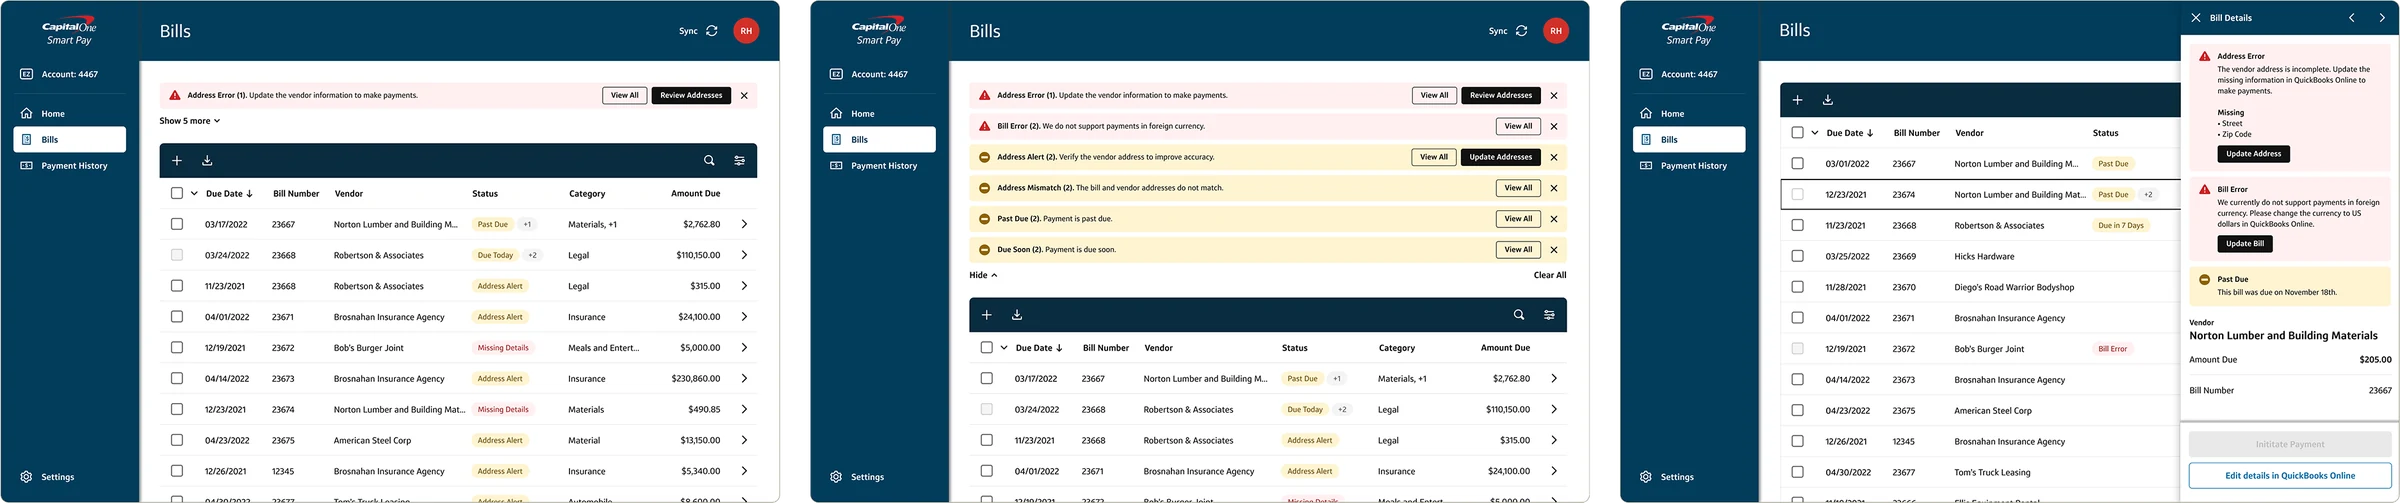Click Review Addresses on left screen

point(691,96)
